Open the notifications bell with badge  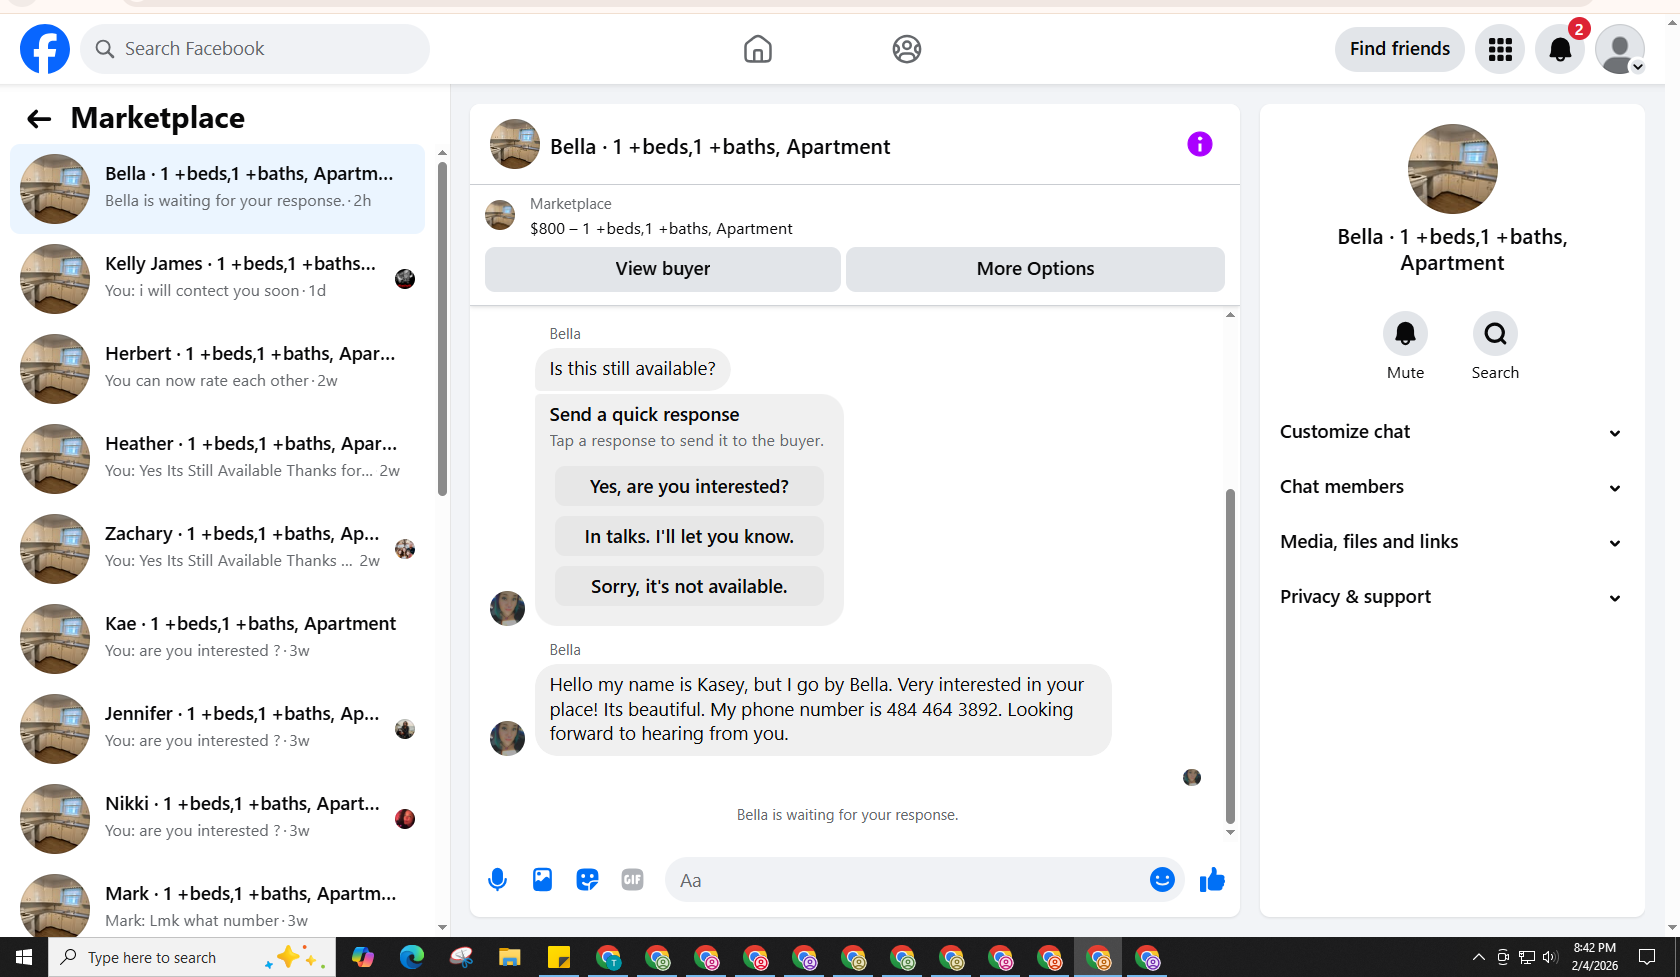coord(1560,49)
